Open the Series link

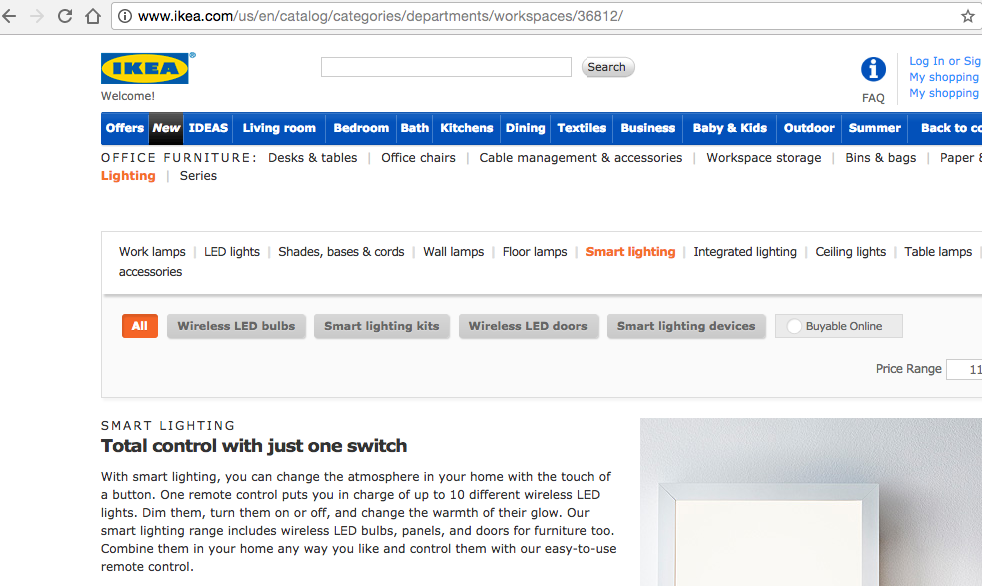click(198, 176)
